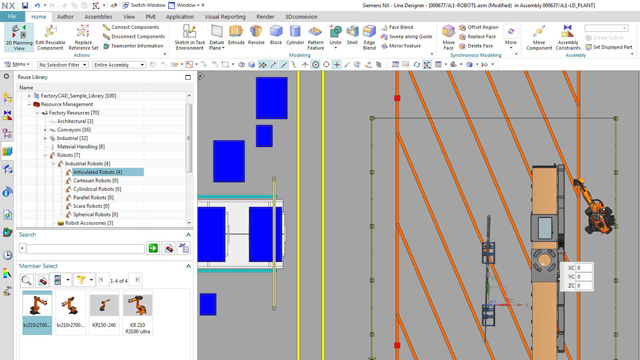The width and height of the screenshot is (640, 360).
Task: Click the yellow filter funnel icon
Action: pos(81,280)
